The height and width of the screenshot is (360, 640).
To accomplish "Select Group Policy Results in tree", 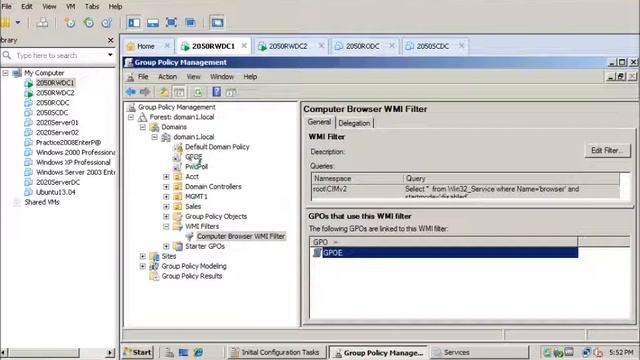I will coord(191,276).
